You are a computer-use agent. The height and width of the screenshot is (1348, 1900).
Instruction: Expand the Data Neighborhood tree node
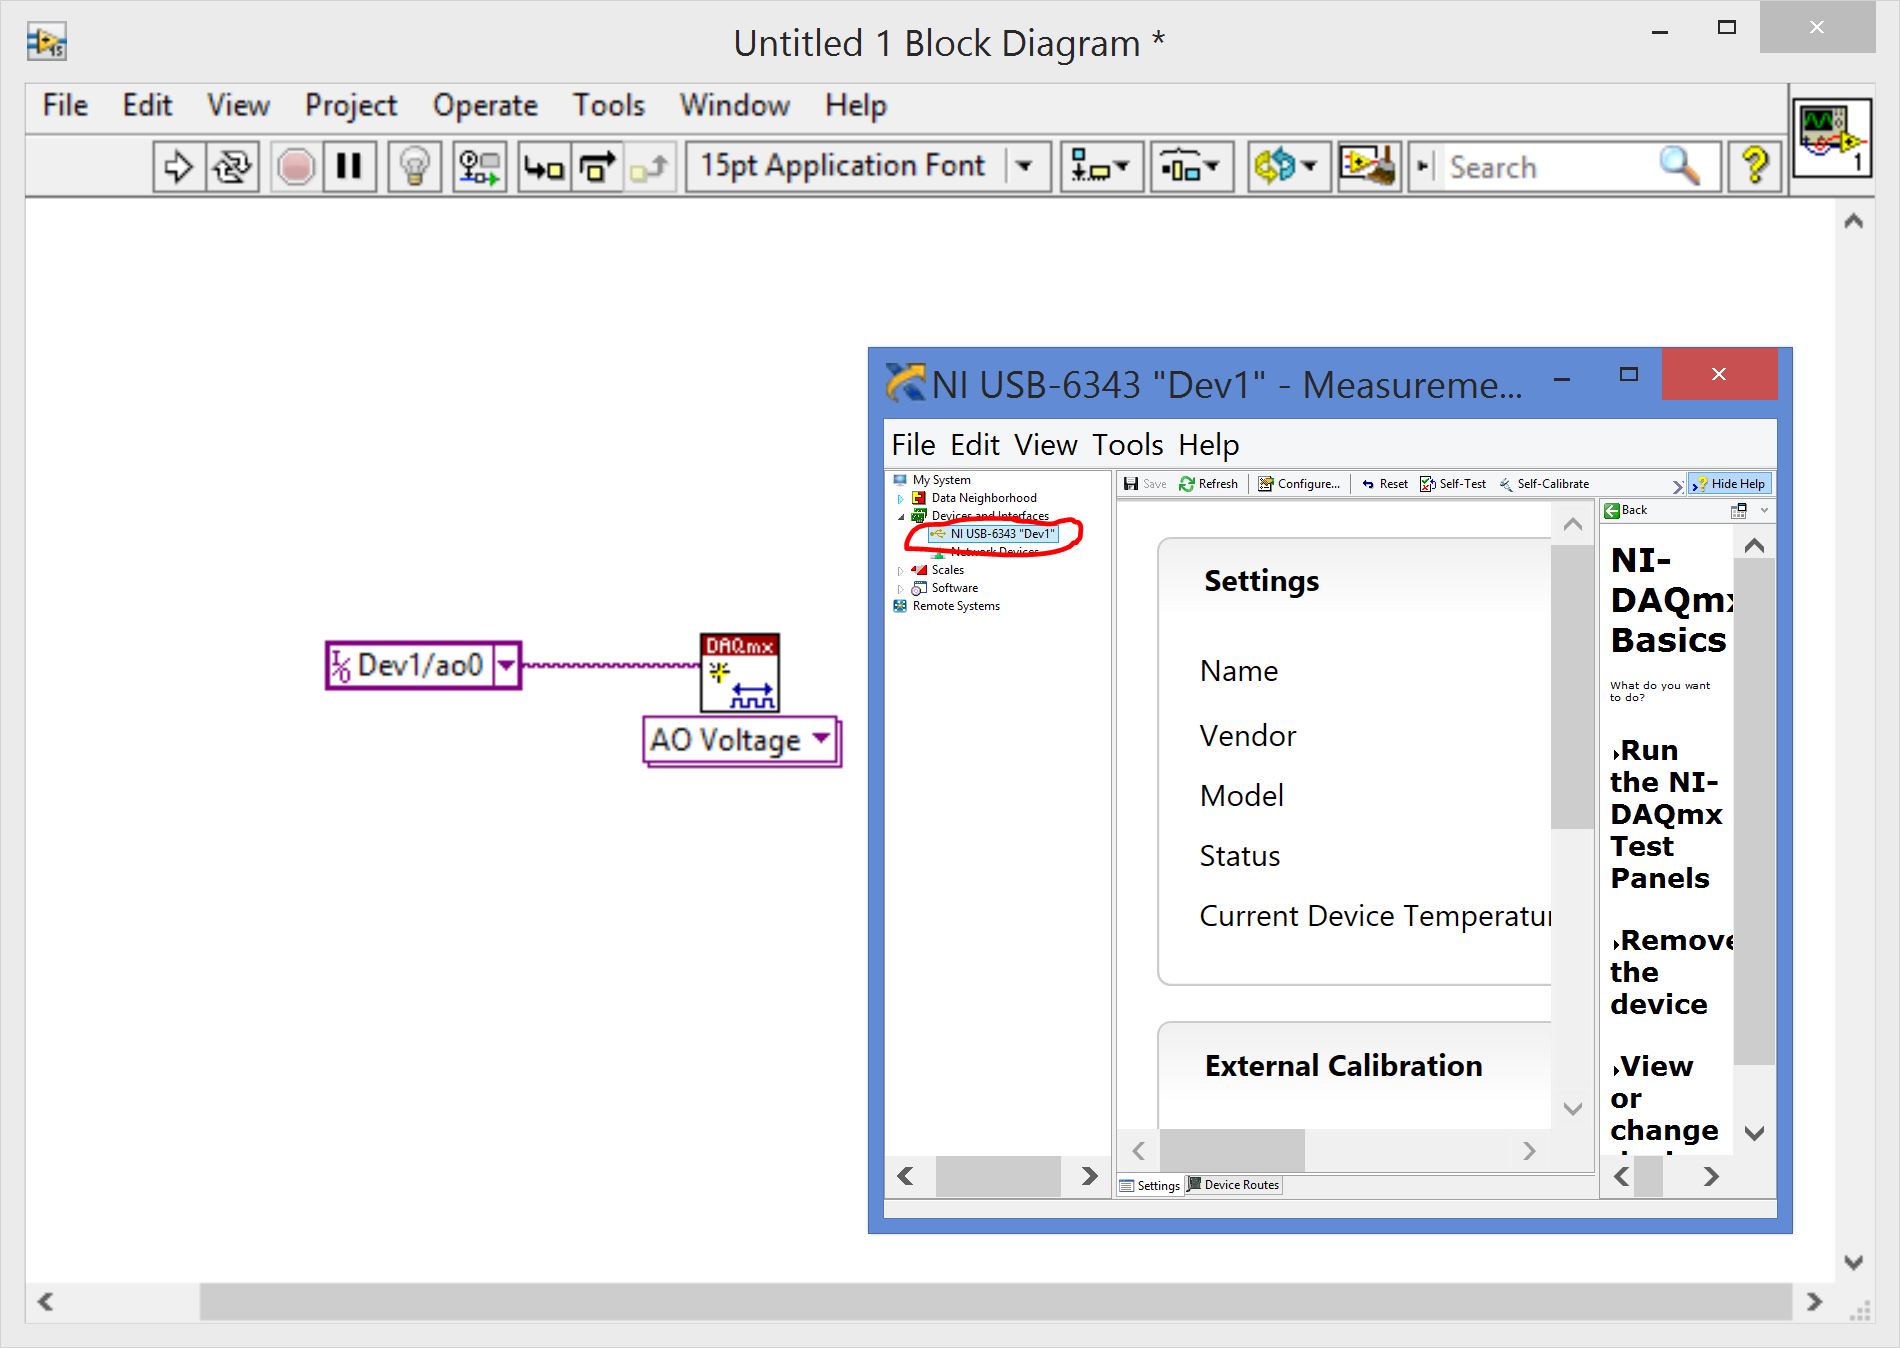coord(900,498)
